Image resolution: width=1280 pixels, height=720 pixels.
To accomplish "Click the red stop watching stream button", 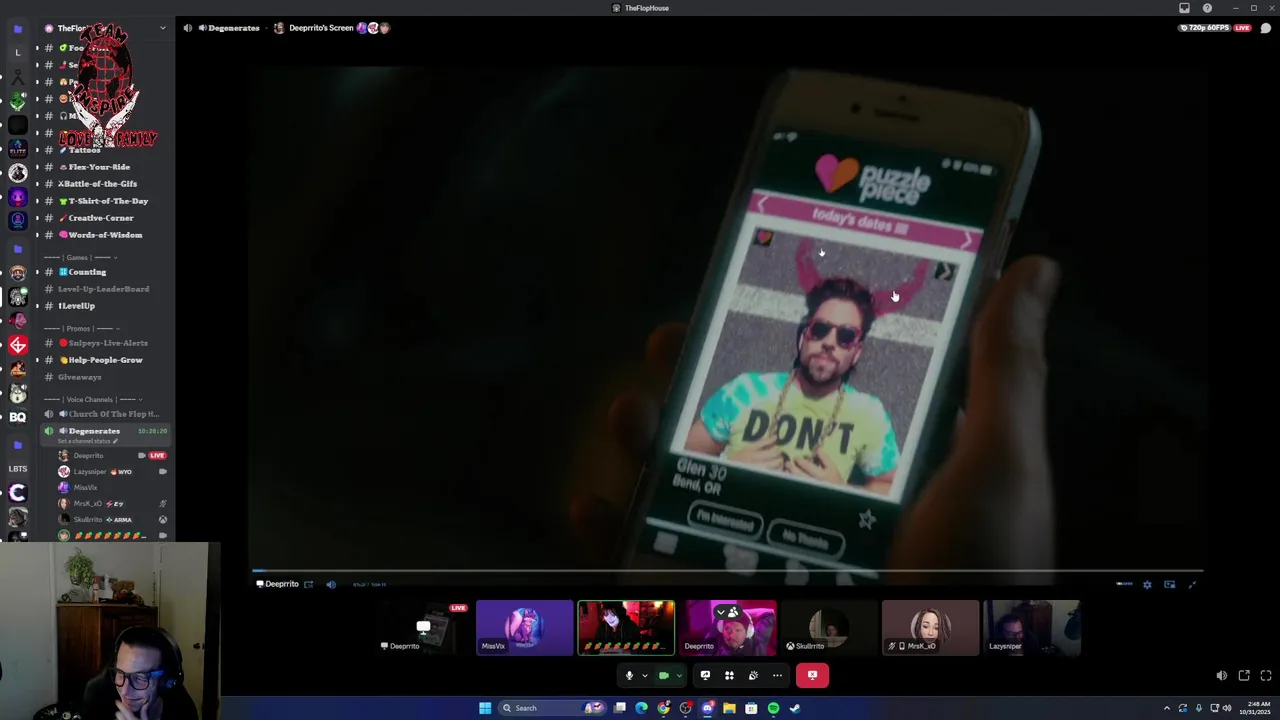I will (x=812, y=676).
